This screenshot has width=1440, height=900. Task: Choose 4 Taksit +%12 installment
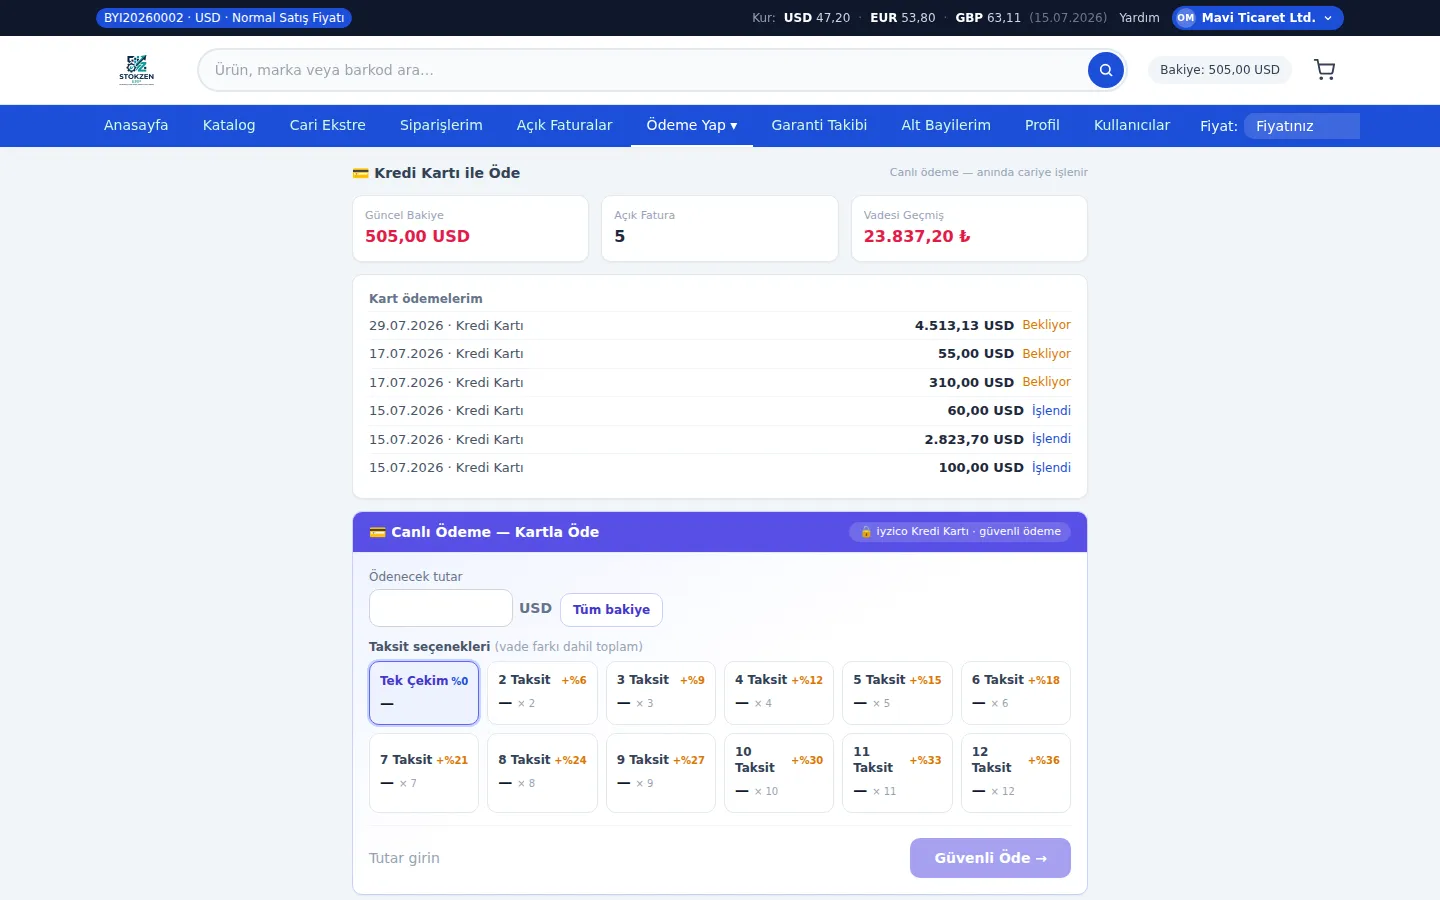point(779,693)
